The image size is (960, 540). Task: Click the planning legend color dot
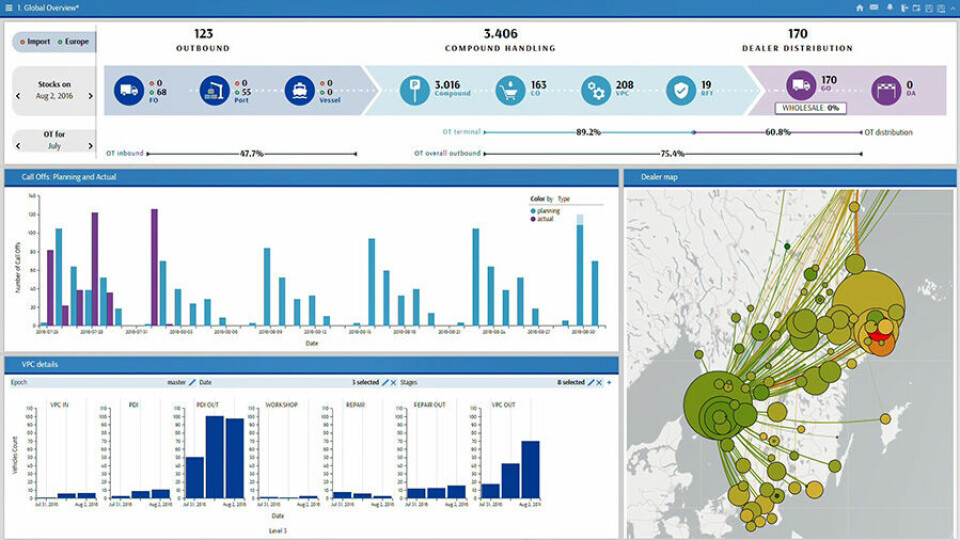tap(533, 211)
